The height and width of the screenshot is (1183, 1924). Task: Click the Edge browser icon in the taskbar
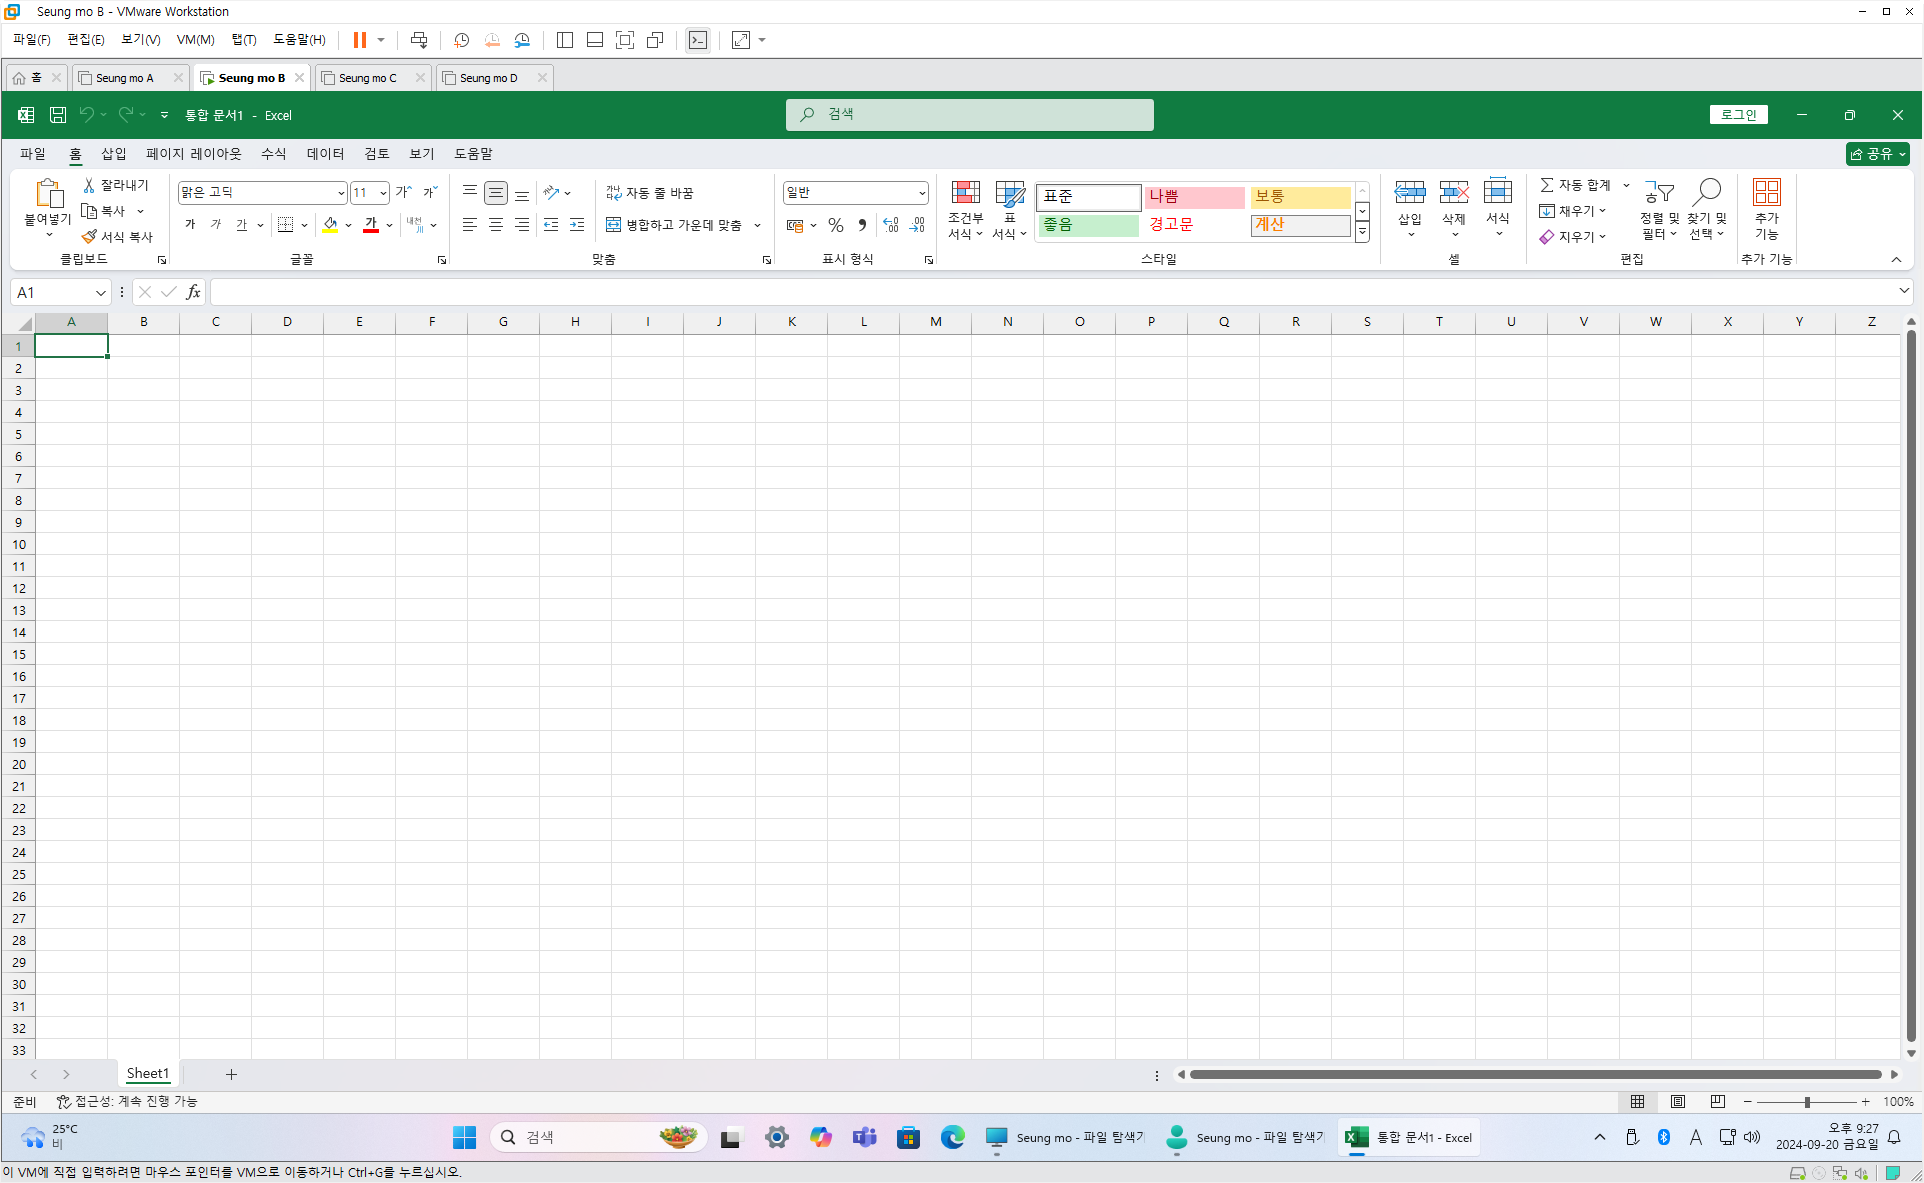point(952,1137)
